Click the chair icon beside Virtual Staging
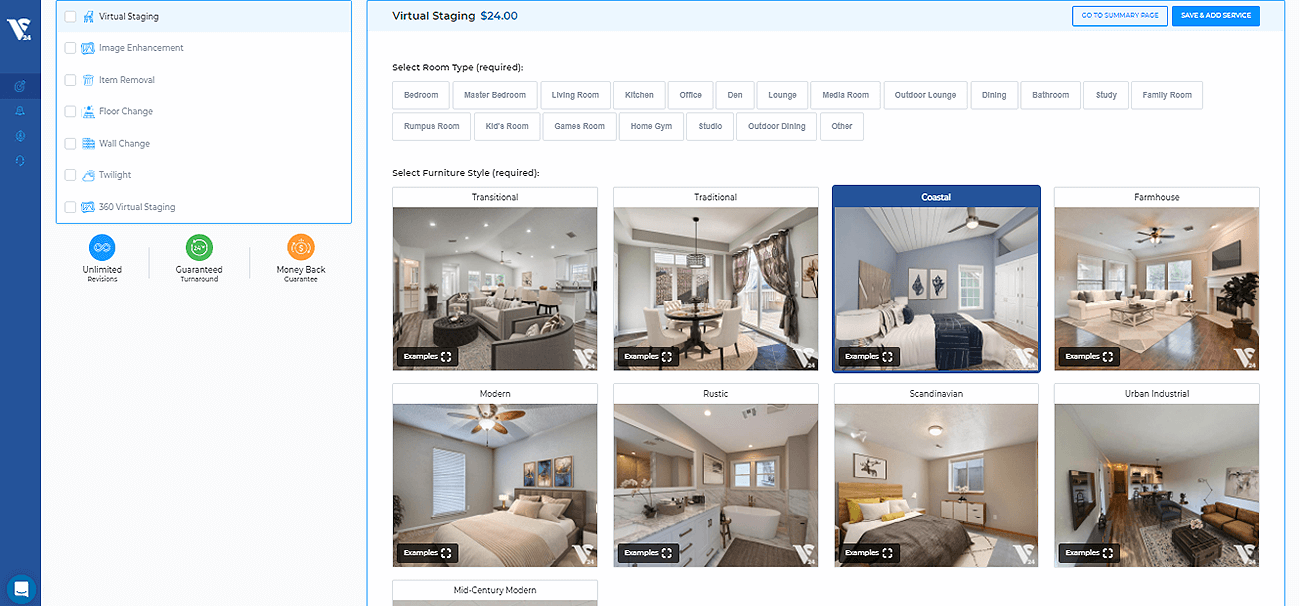 click(89, 16)
